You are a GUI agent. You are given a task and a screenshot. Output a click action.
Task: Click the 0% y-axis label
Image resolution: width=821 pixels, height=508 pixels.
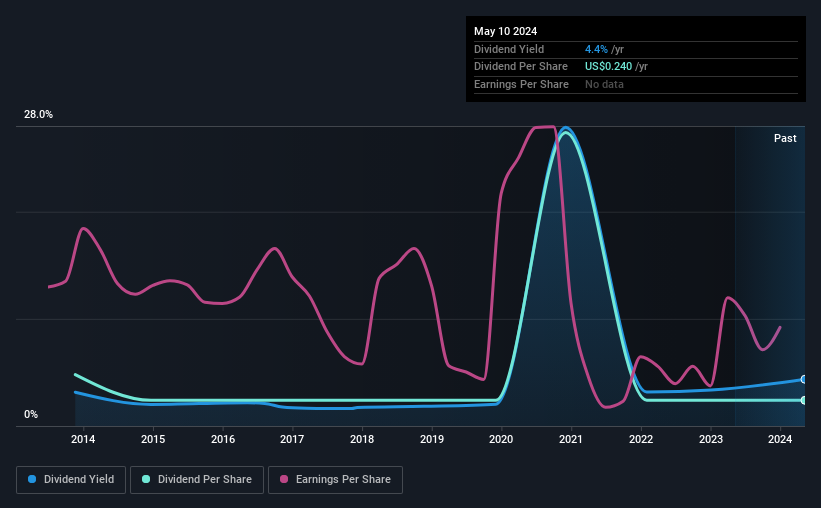pyautogui.click(x=31, y=414)
